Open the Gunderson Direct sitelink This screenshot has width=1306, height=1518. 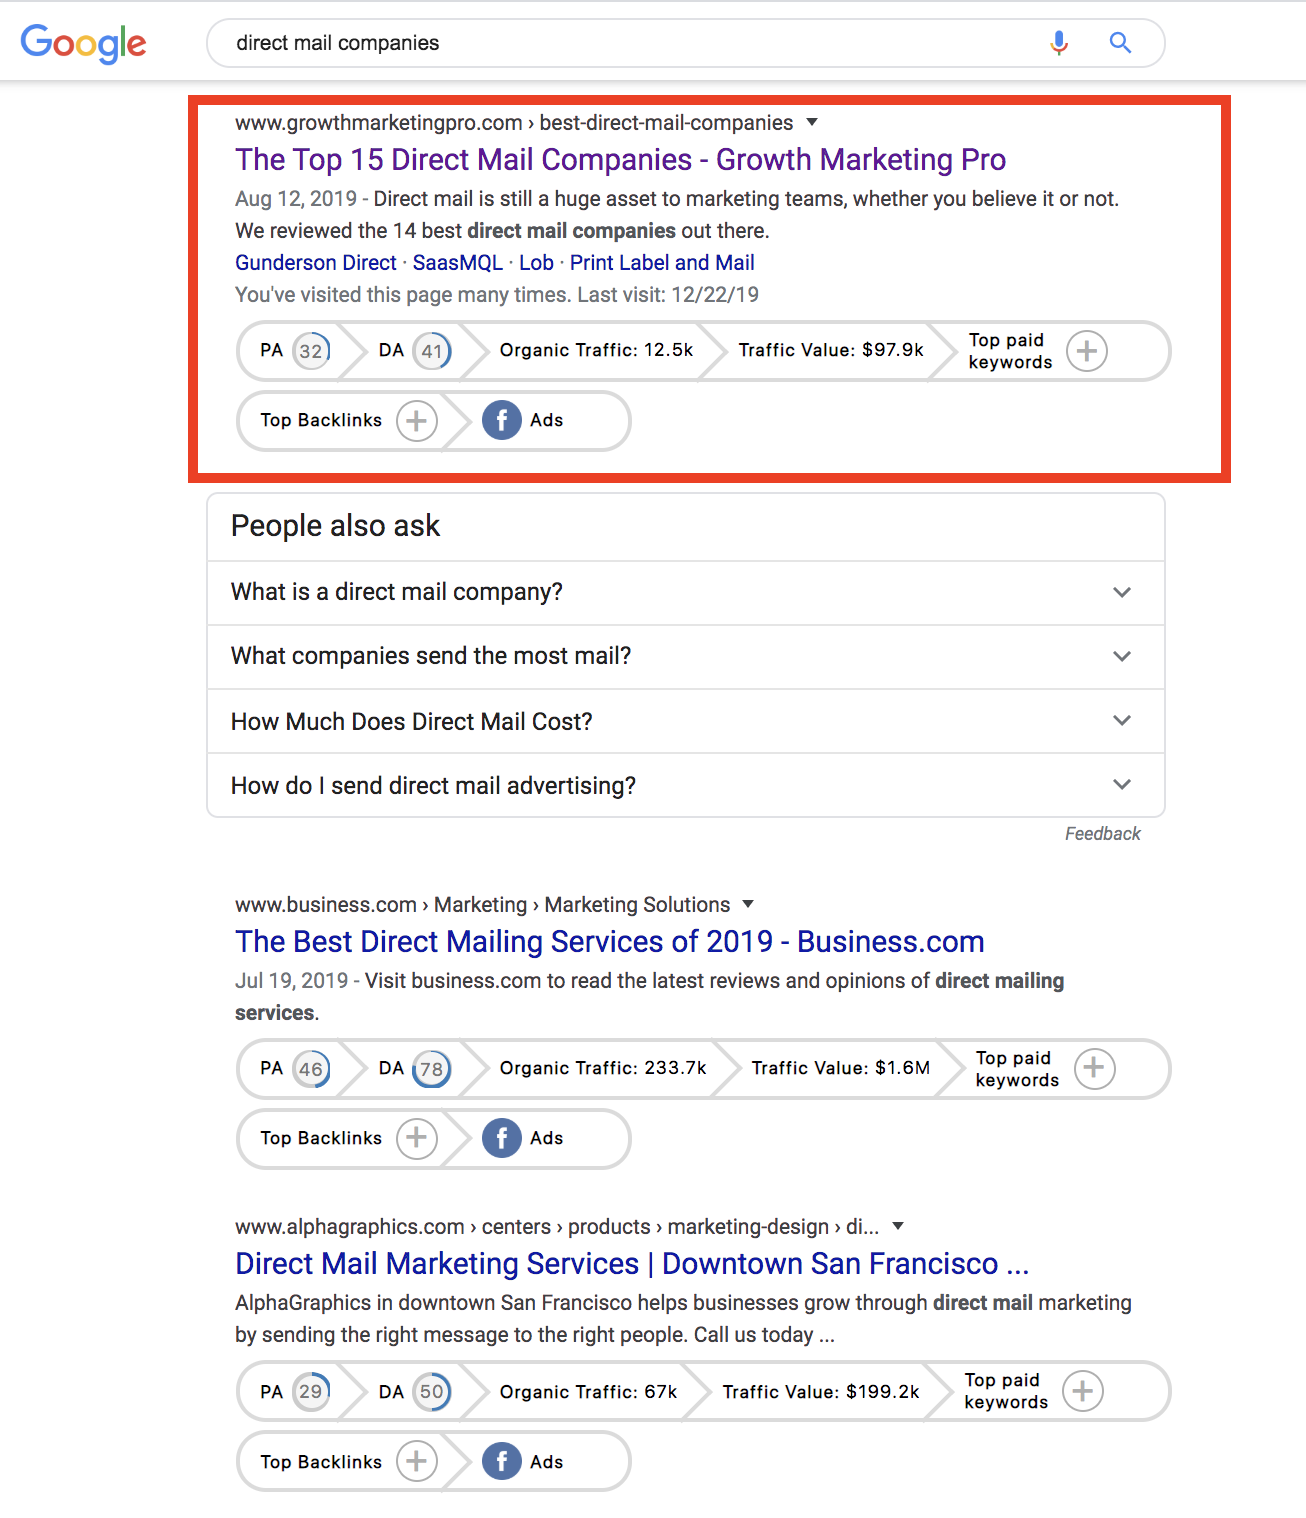click(x=316, y=263)
